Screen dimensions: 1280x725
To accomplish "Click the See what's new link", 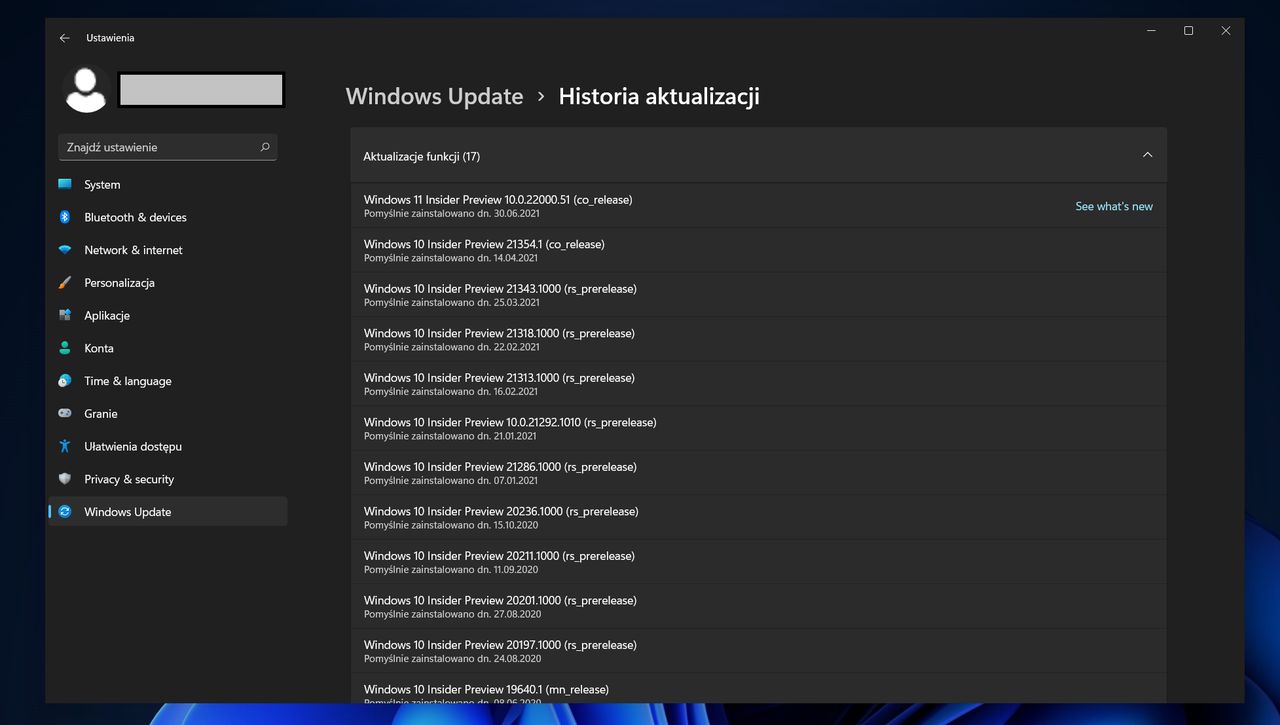I will (1114, 206).
